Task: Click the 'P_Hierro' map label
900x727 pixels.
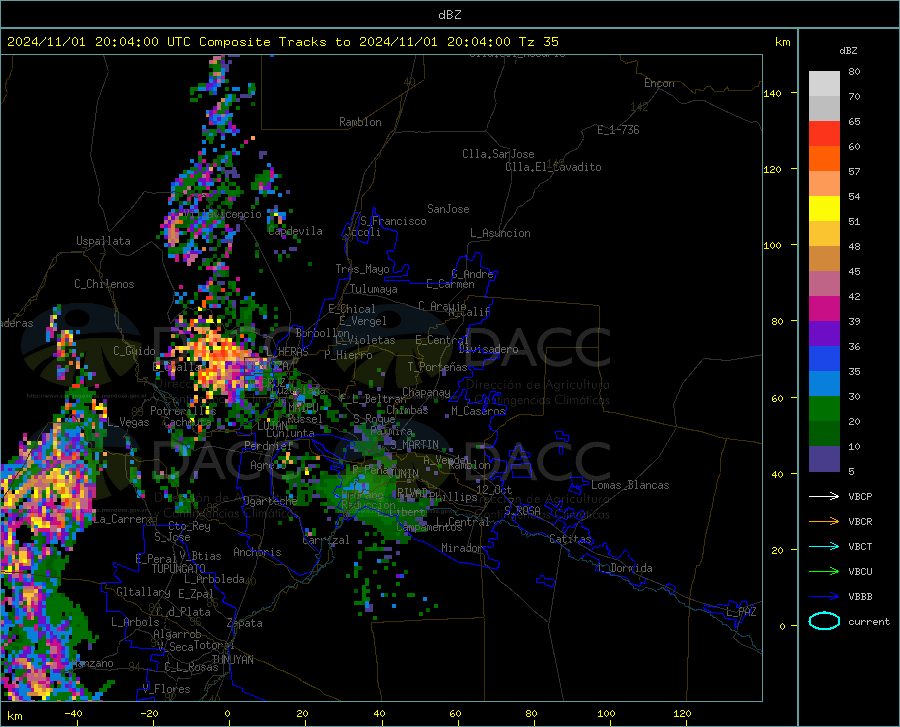Action: (x=348, y=355)
